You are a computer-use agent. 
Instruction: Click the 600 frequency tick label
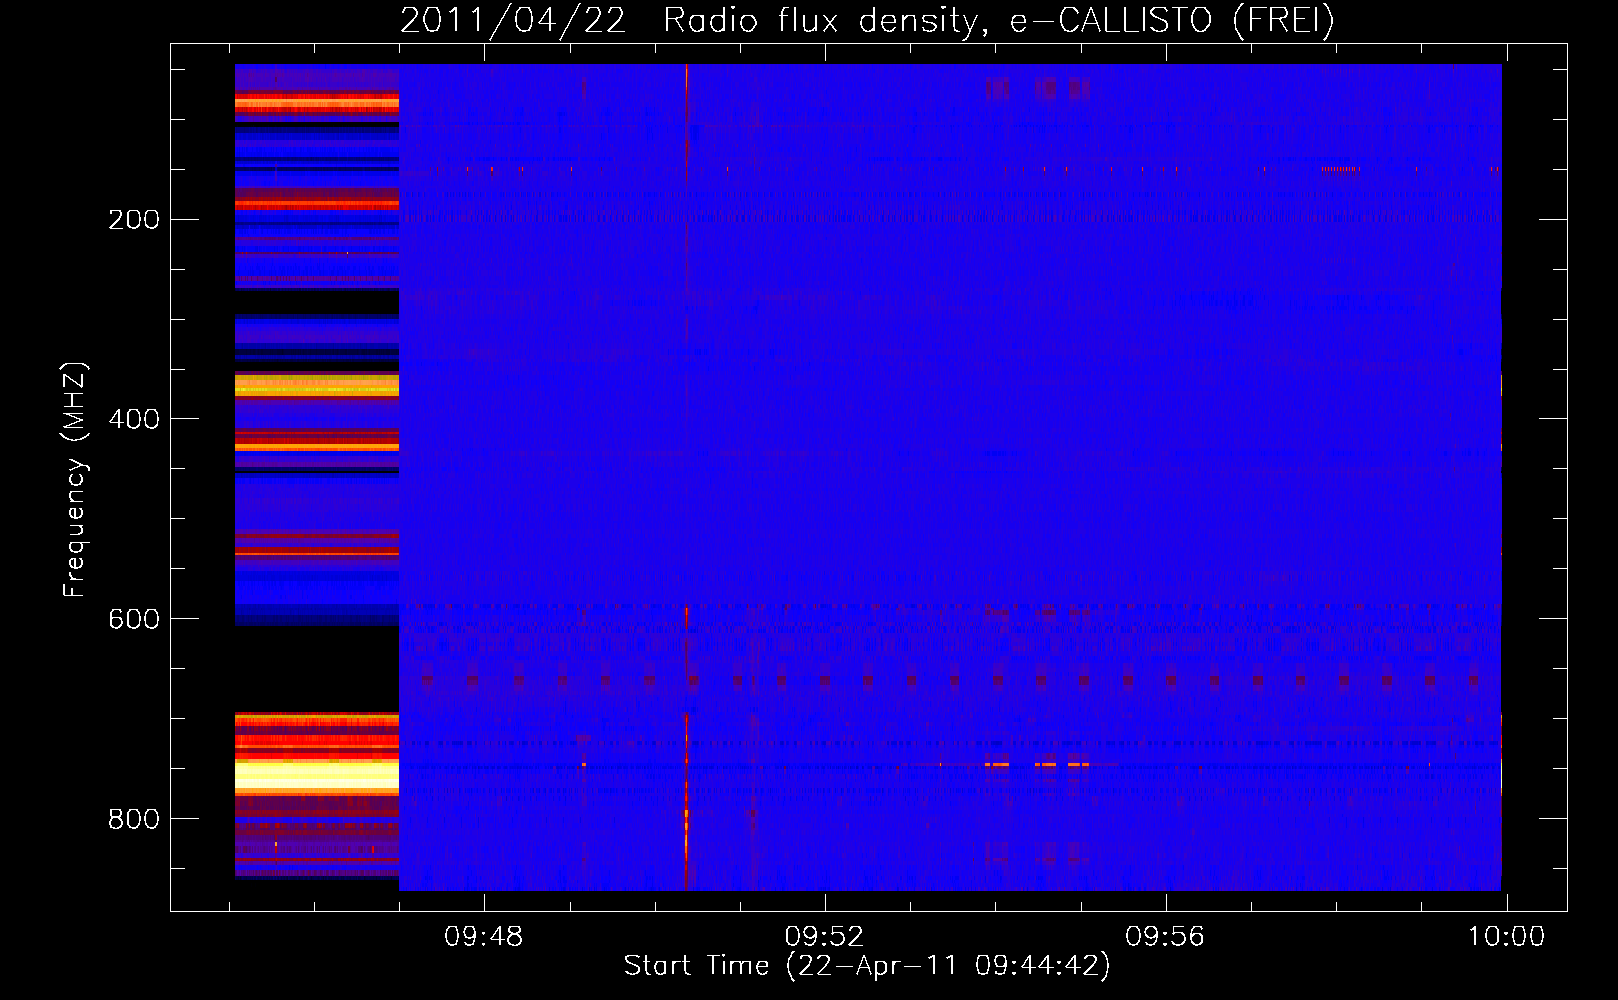(134, 619)
